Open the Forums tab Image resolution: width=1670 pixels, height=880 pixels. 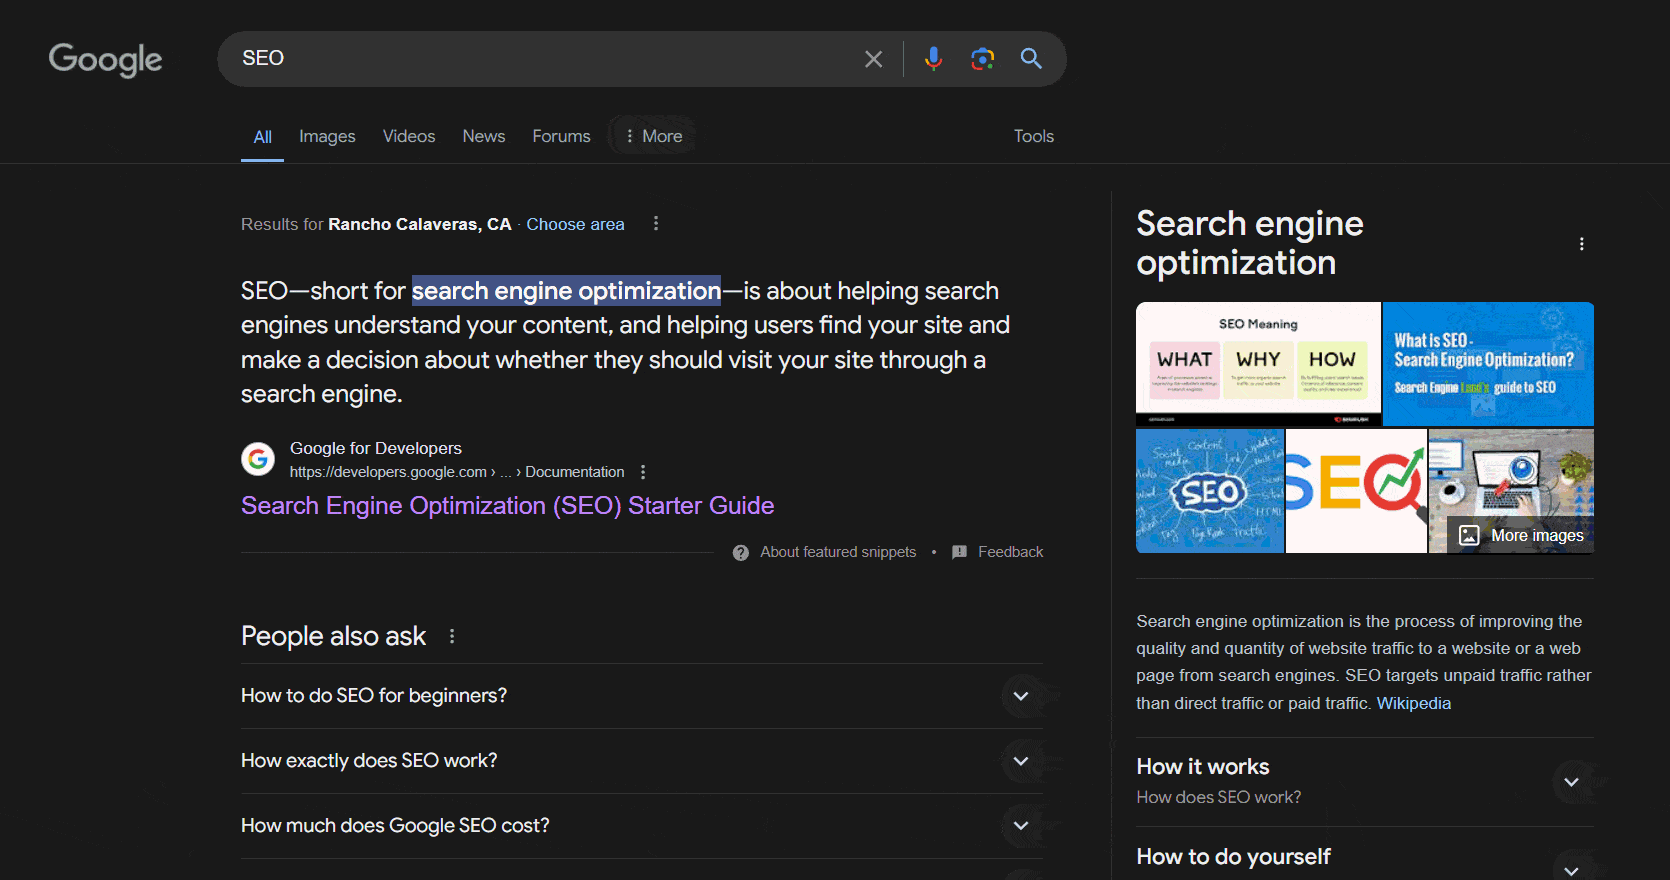click(x=561, y=136)
